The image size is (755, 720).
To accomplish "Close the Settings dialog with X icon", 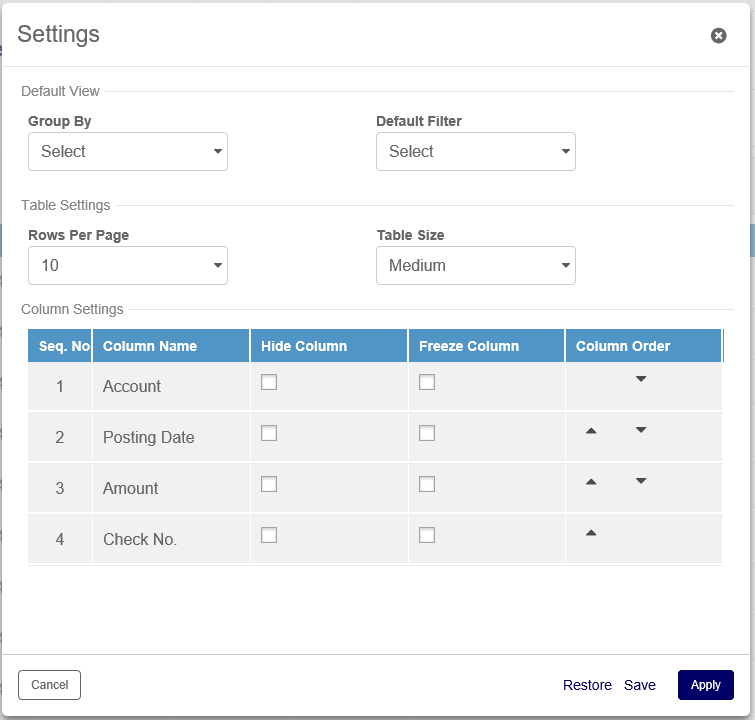I will (718, 36).
